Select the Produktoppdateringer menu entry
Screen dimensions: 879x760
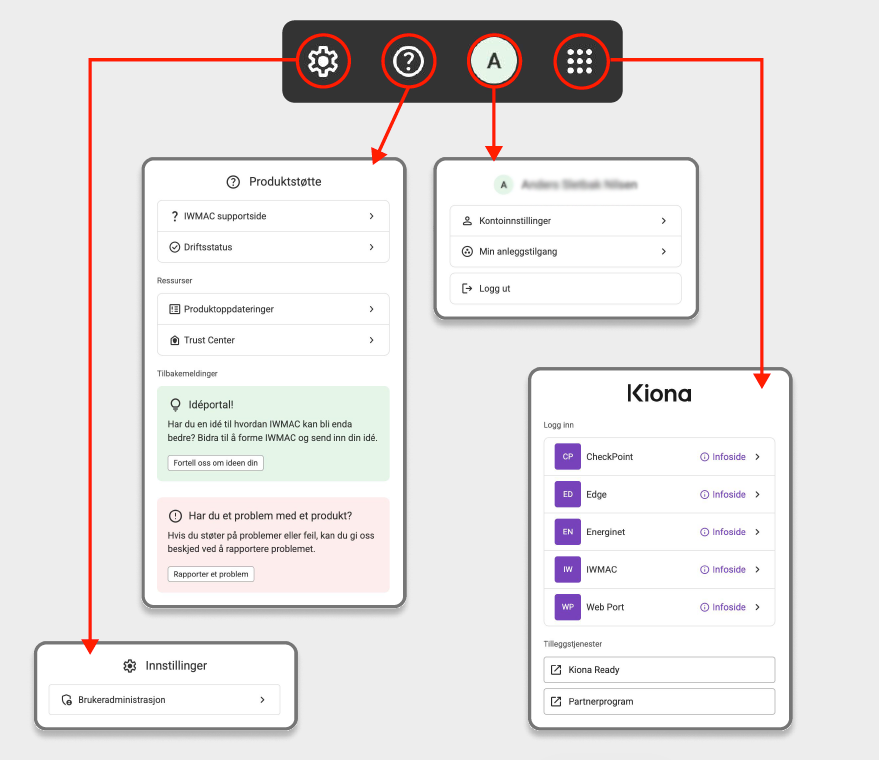[273, 309]
